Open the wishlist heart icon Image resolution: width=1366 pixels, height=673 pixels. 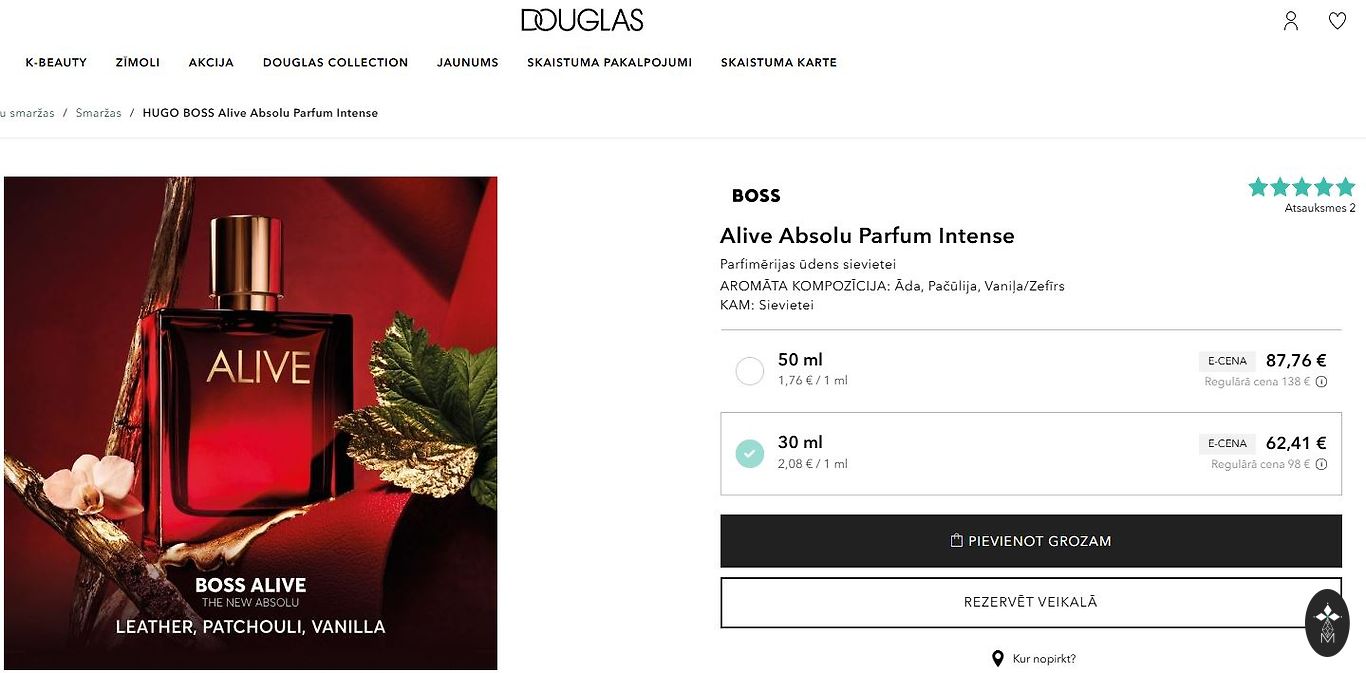coord(1337,21)
